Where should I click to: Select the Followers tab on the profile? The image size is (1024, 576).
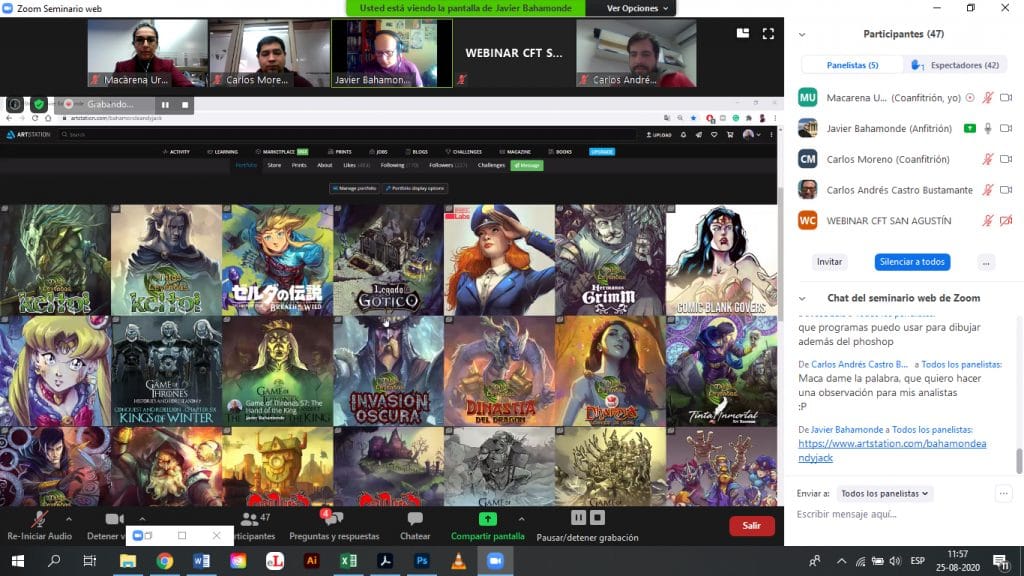coord(447,165)
